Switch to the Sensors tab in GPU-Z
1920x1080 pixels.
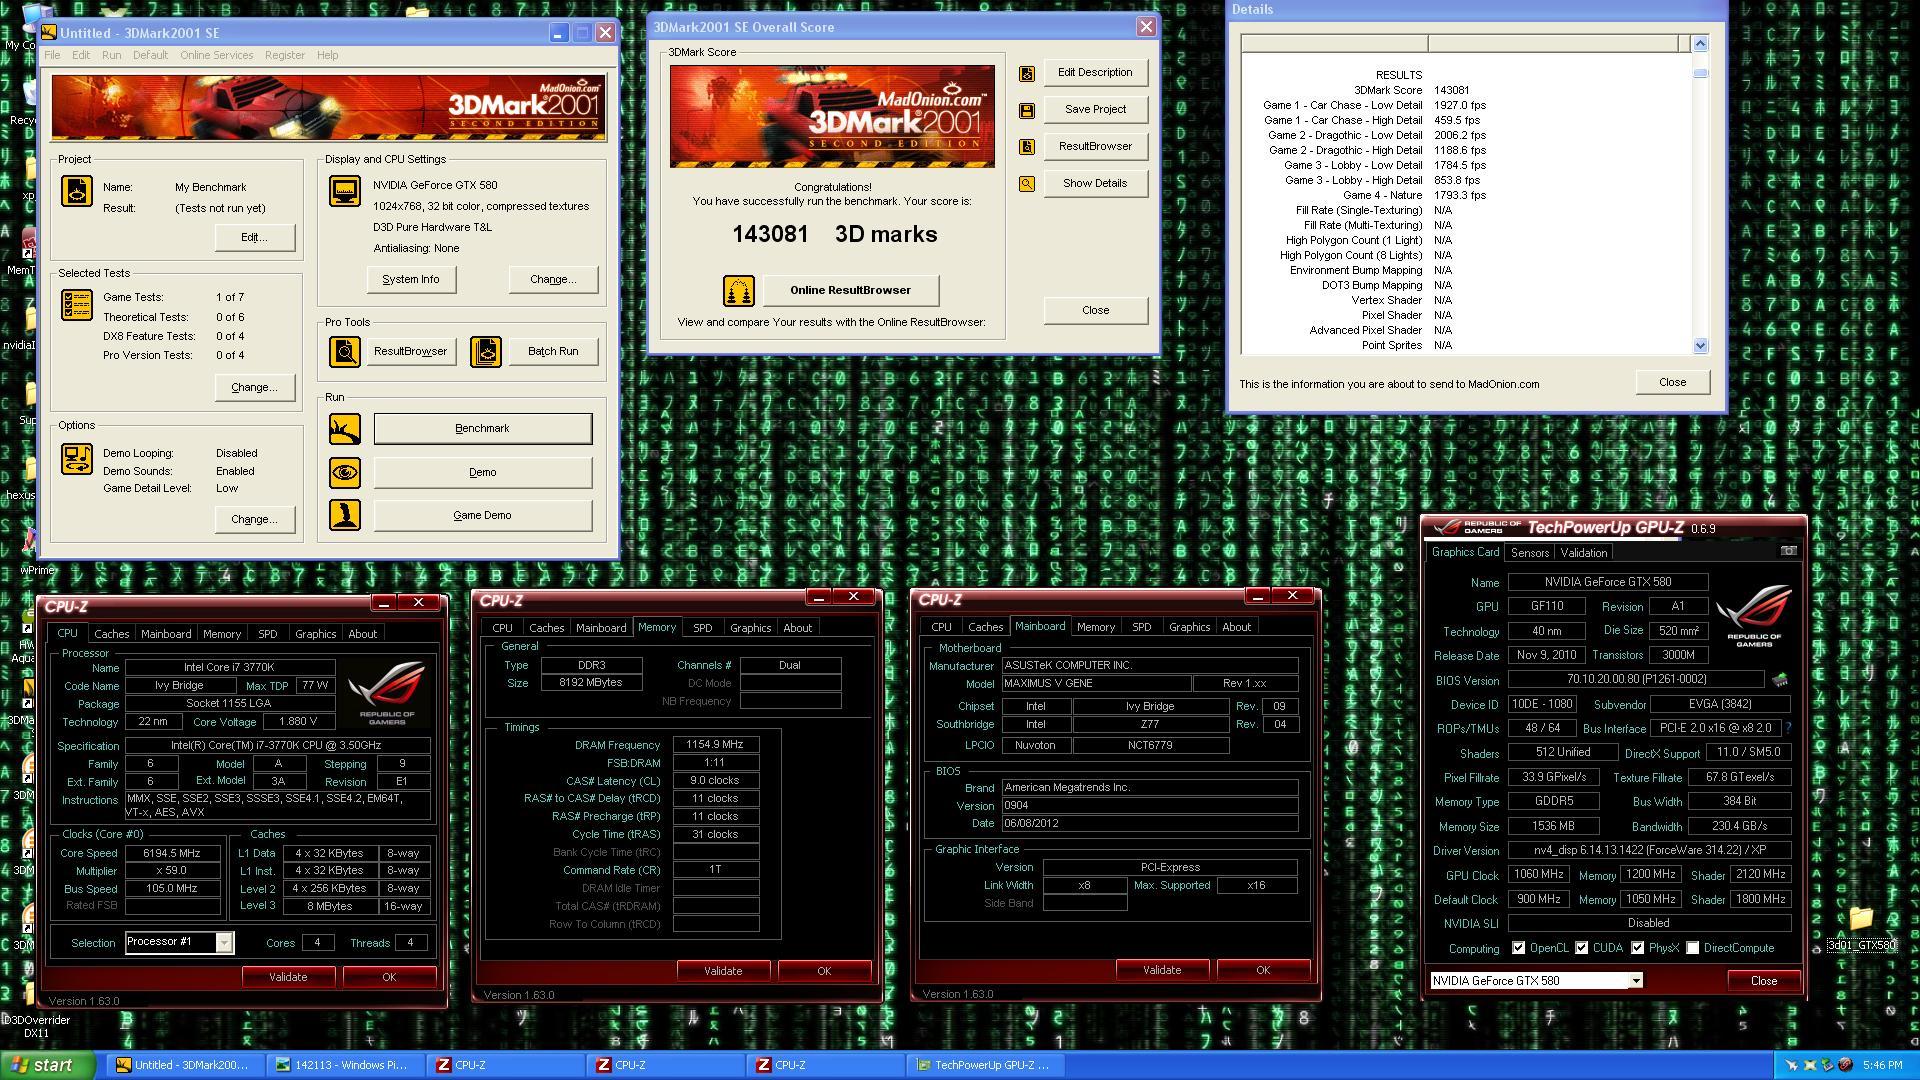tap(1529, 553)
